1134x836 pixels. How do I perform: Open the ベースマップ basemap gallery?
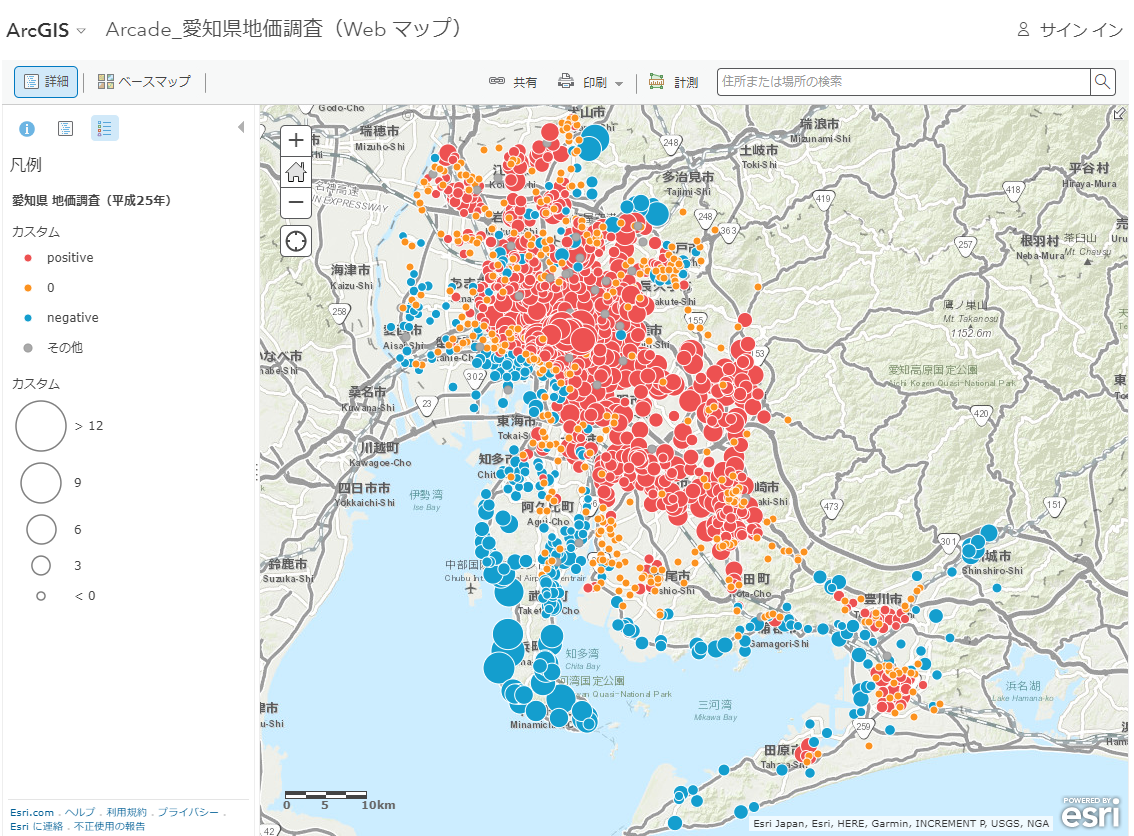click(145, 82)
